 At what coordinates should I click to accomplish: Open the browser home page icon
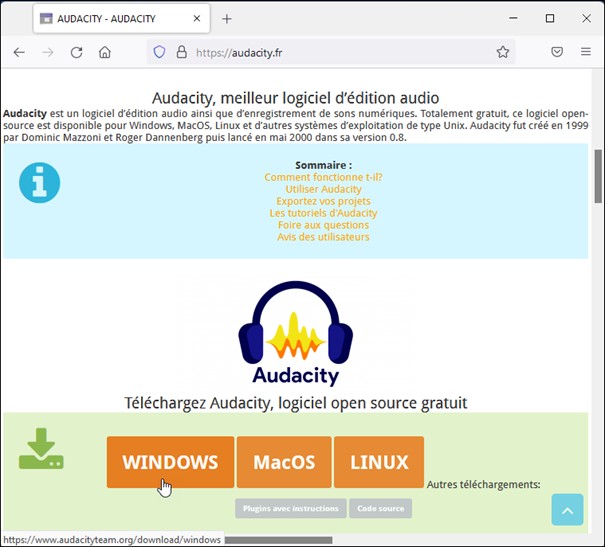[x=105, y=52]
